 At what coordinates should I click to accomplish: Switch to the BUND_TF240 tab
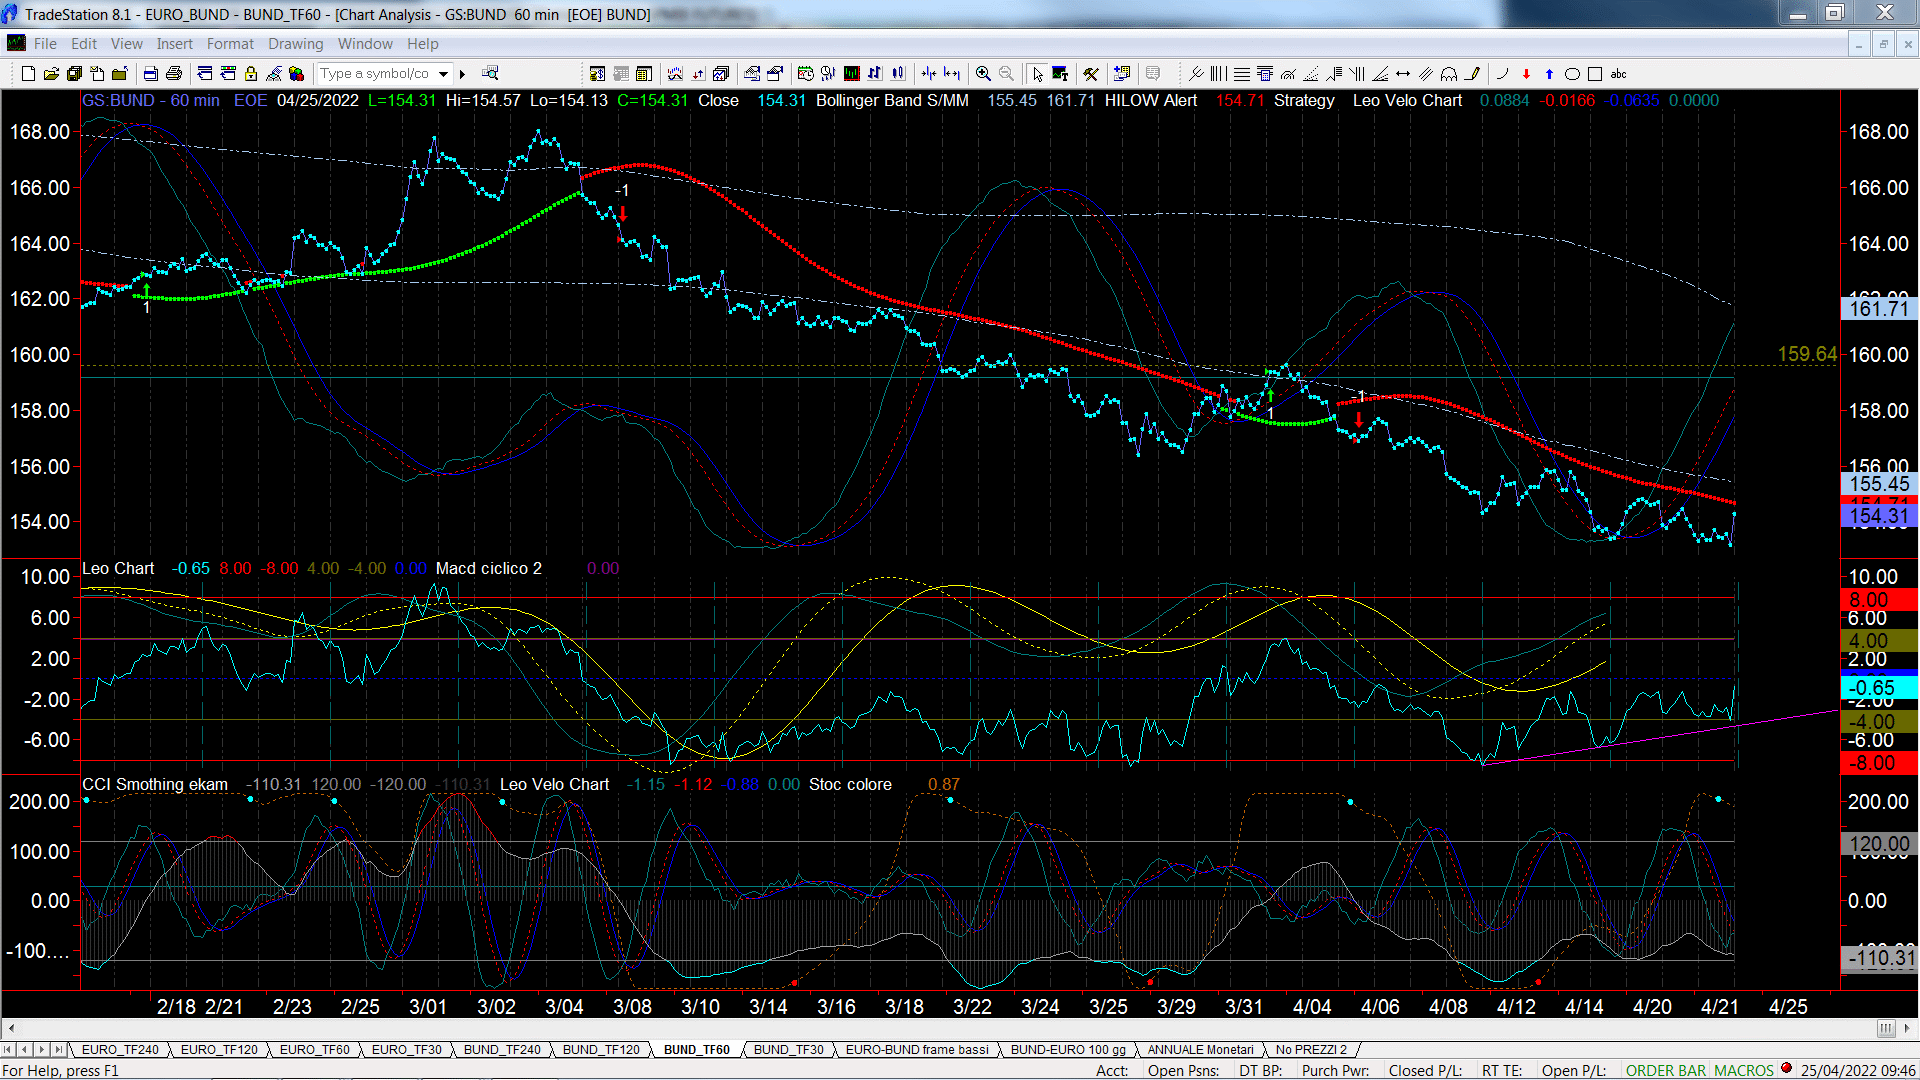502,1049
